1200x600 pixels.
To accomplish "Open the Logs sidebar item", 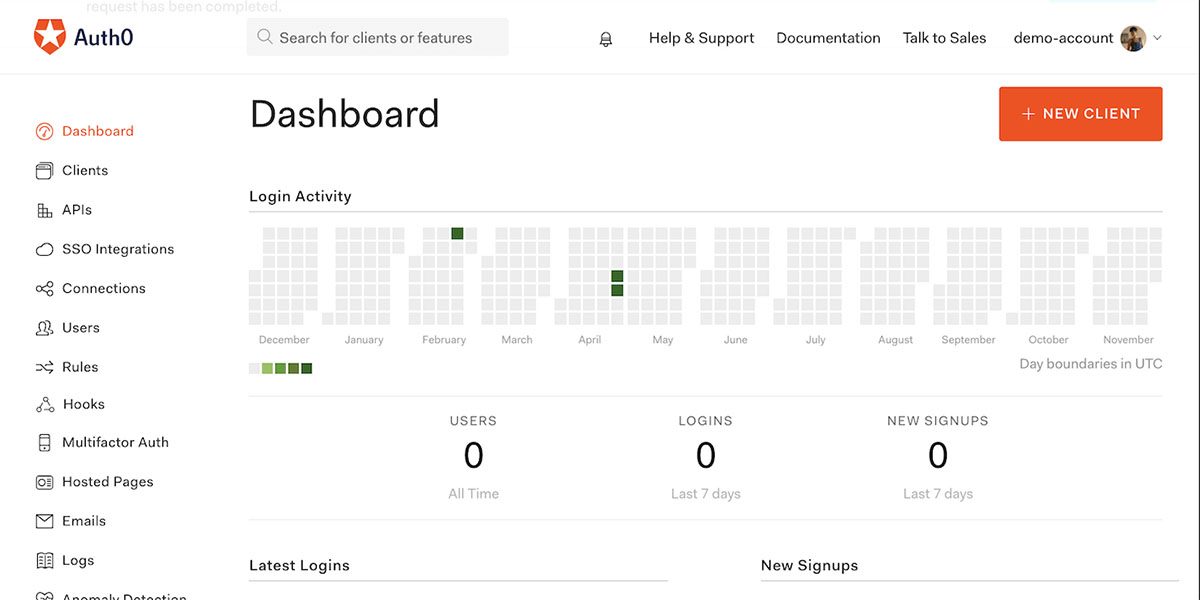I will click(x=77, y=561).
